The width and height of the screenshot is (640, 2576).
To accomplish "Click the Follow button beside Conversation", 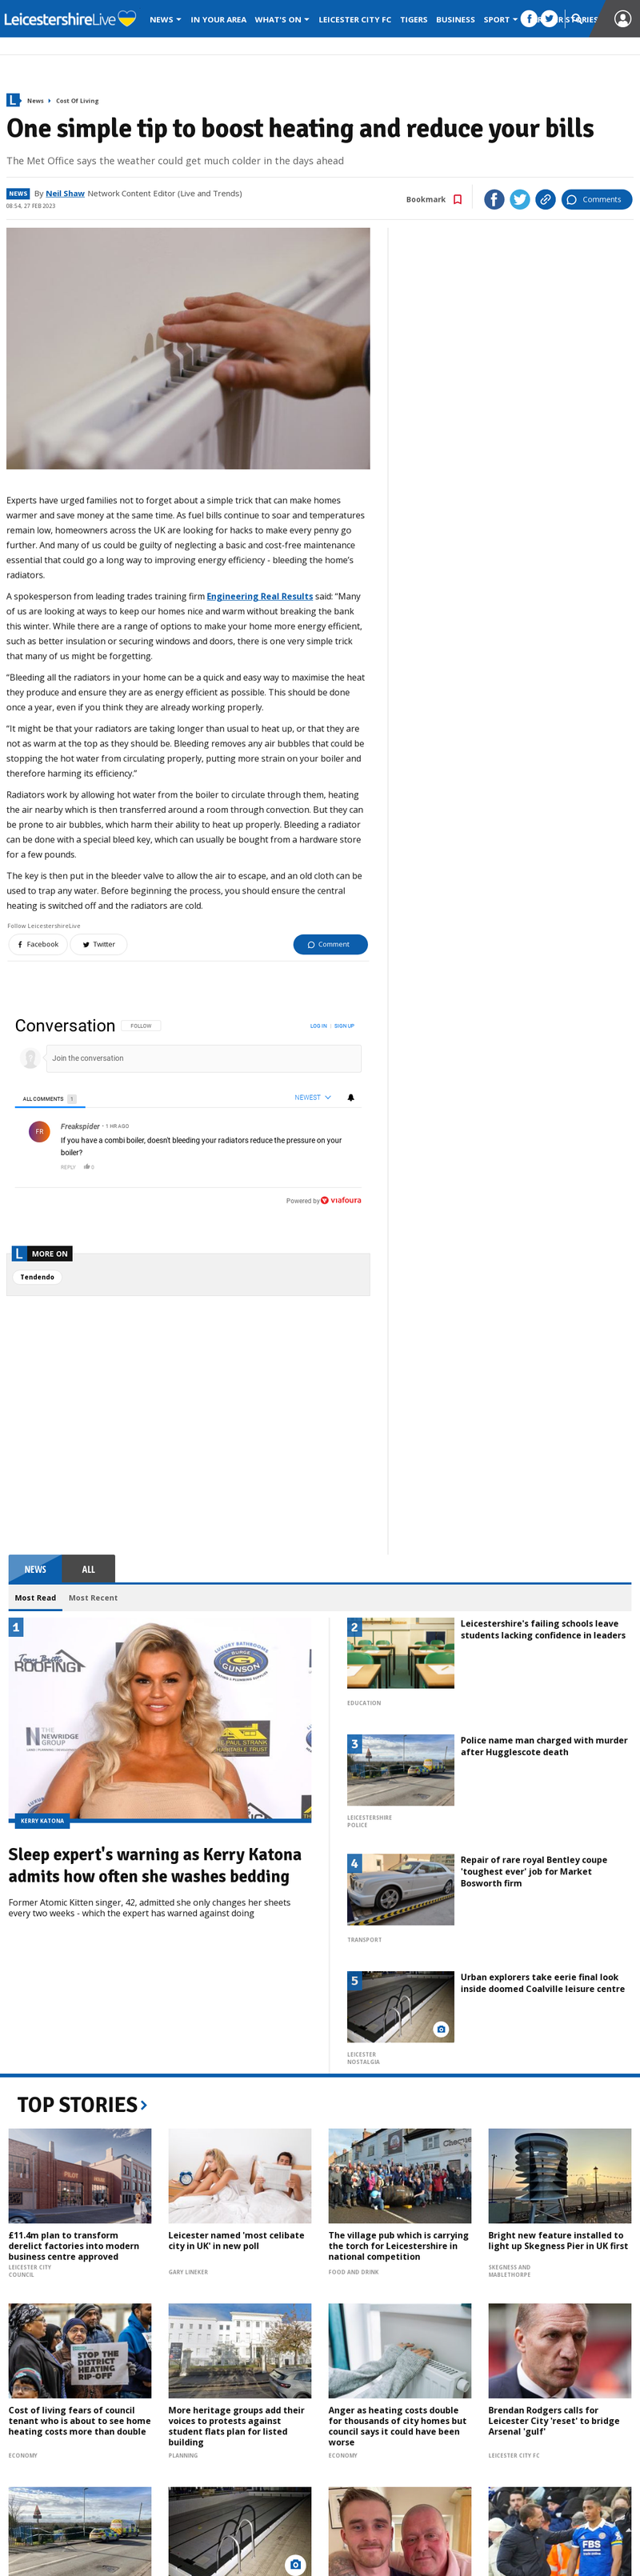I will point(141,1026).
